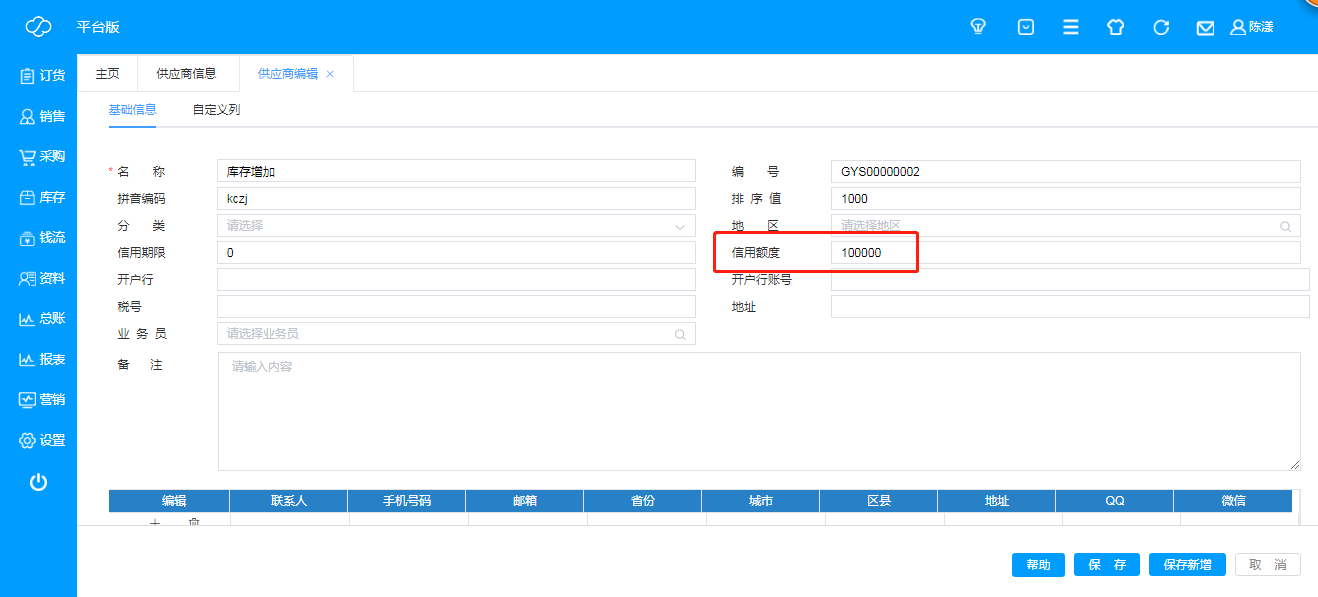The height and width of the screenshot is (597, 1318).
Task: Click the QQ column header
Action: [x=1114, y=500]
